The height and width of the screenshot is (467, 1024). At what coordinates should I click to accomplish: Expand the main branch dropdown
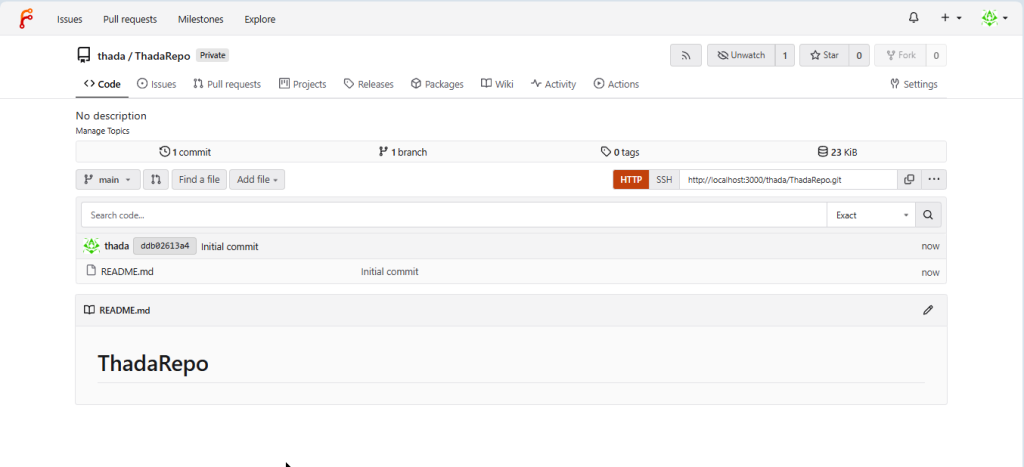point(108,180)
